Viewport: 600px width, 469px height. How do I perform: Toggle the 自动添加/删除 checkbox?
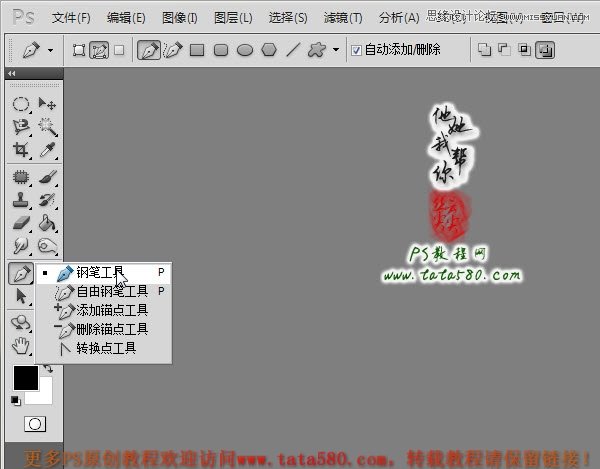coord(356,50)
